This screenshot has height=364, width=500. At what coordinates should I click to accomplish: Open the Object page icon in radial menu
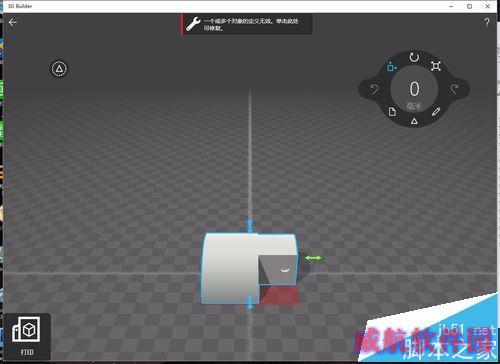pos(392,112)
